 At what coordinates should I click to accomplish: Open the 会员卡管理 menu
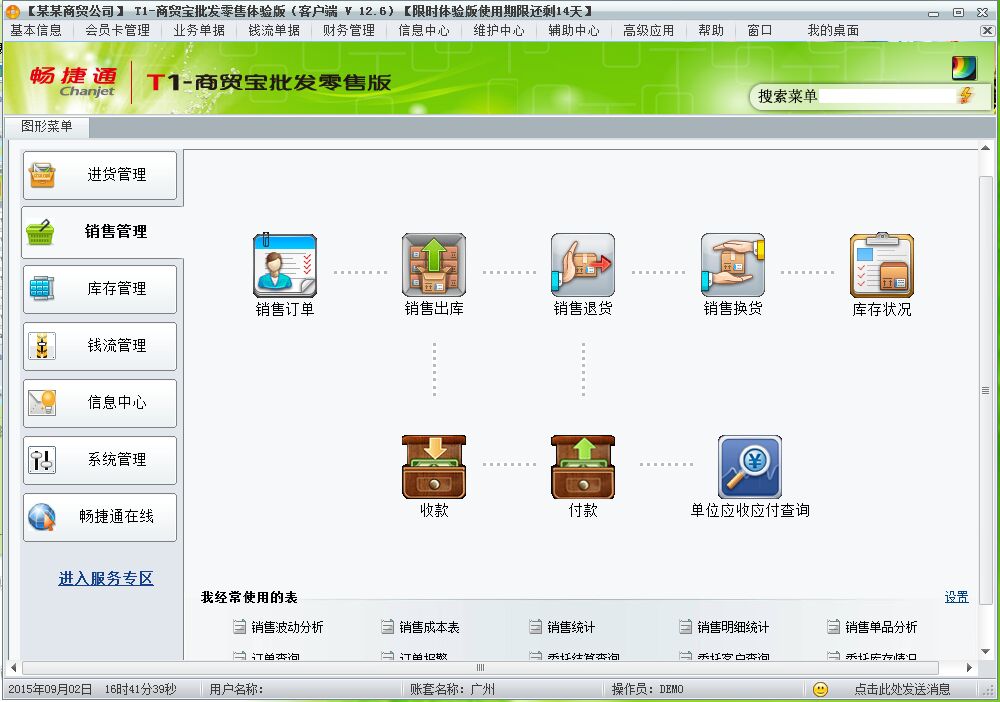pyautogui.click(x=117, y=30)
